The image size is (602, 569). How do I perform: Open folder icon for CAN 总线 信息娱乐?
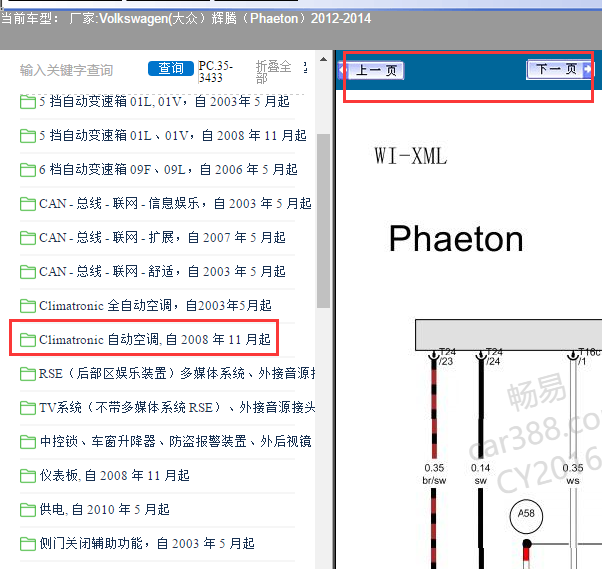[28, 204]
